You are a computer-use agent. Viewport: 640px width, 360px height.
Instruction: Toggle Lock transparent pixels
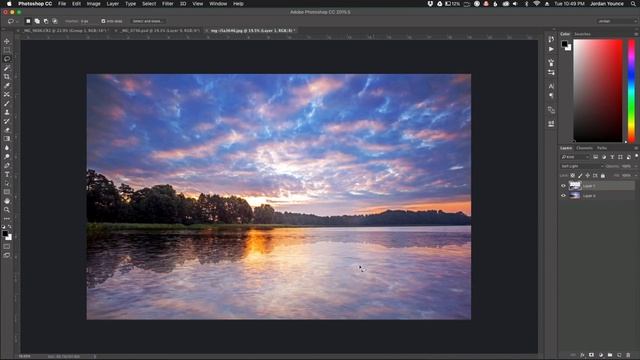tap(573, 176)
